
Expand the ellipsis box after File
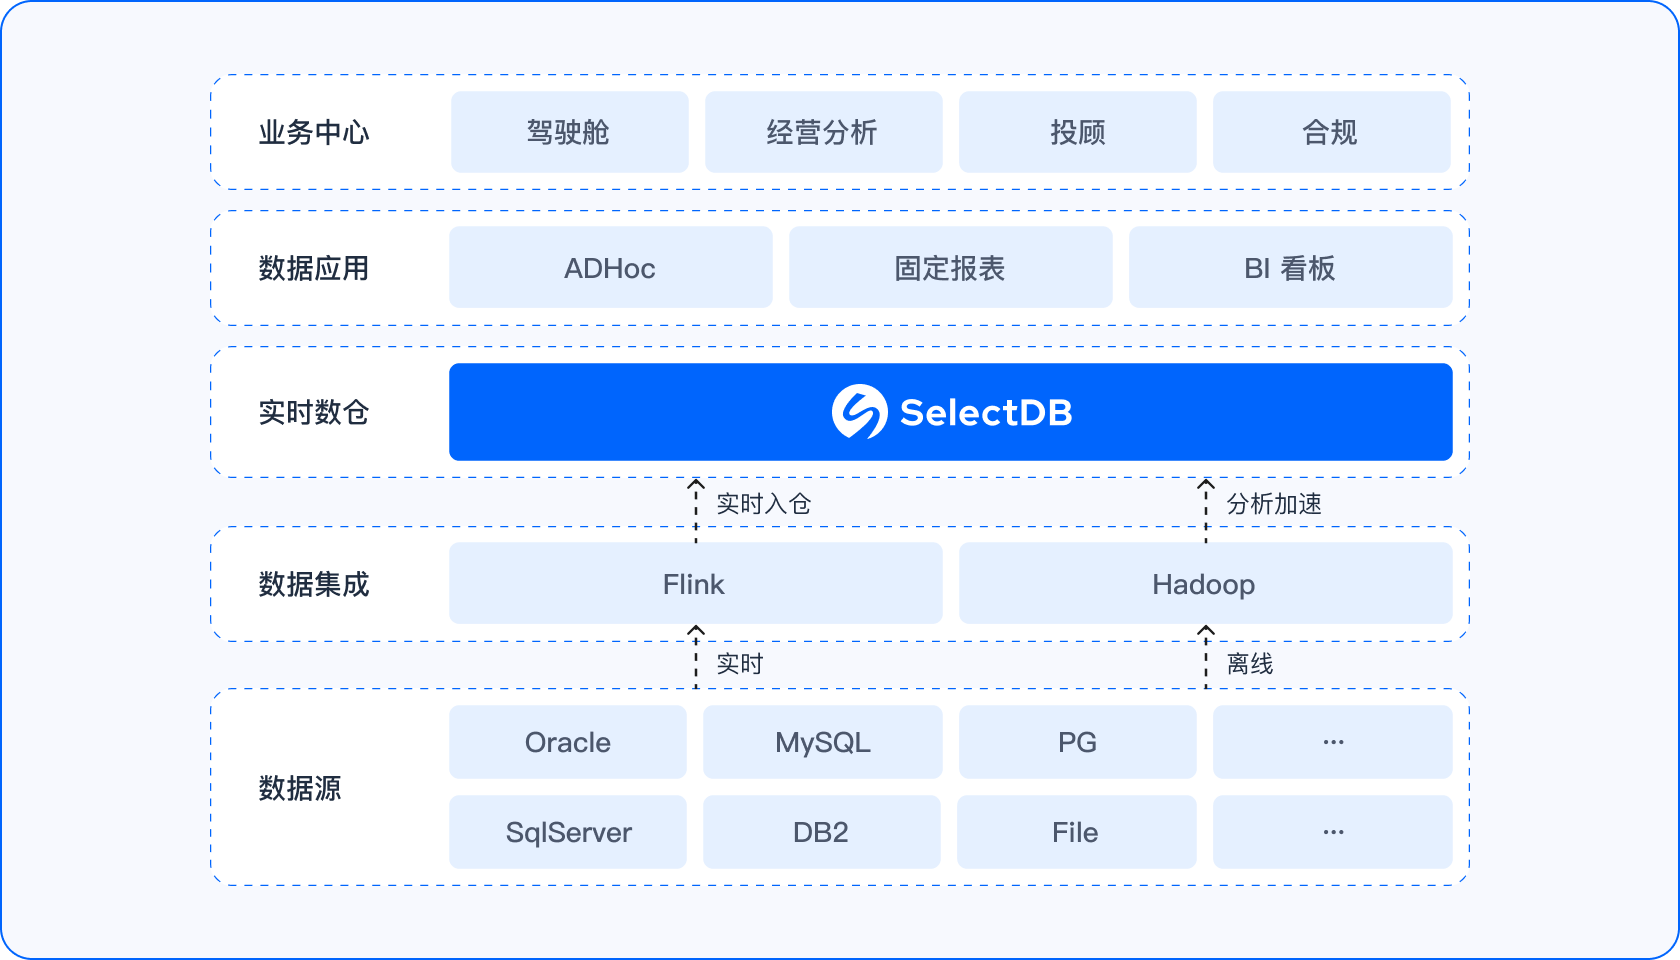pos(1332,832)
